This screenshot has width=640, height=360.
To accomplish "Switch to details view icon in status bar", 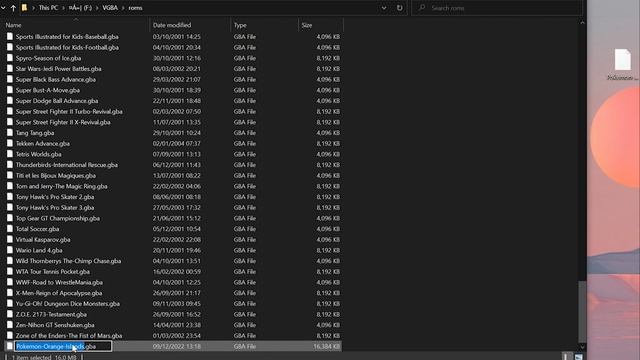I will 566,357.
